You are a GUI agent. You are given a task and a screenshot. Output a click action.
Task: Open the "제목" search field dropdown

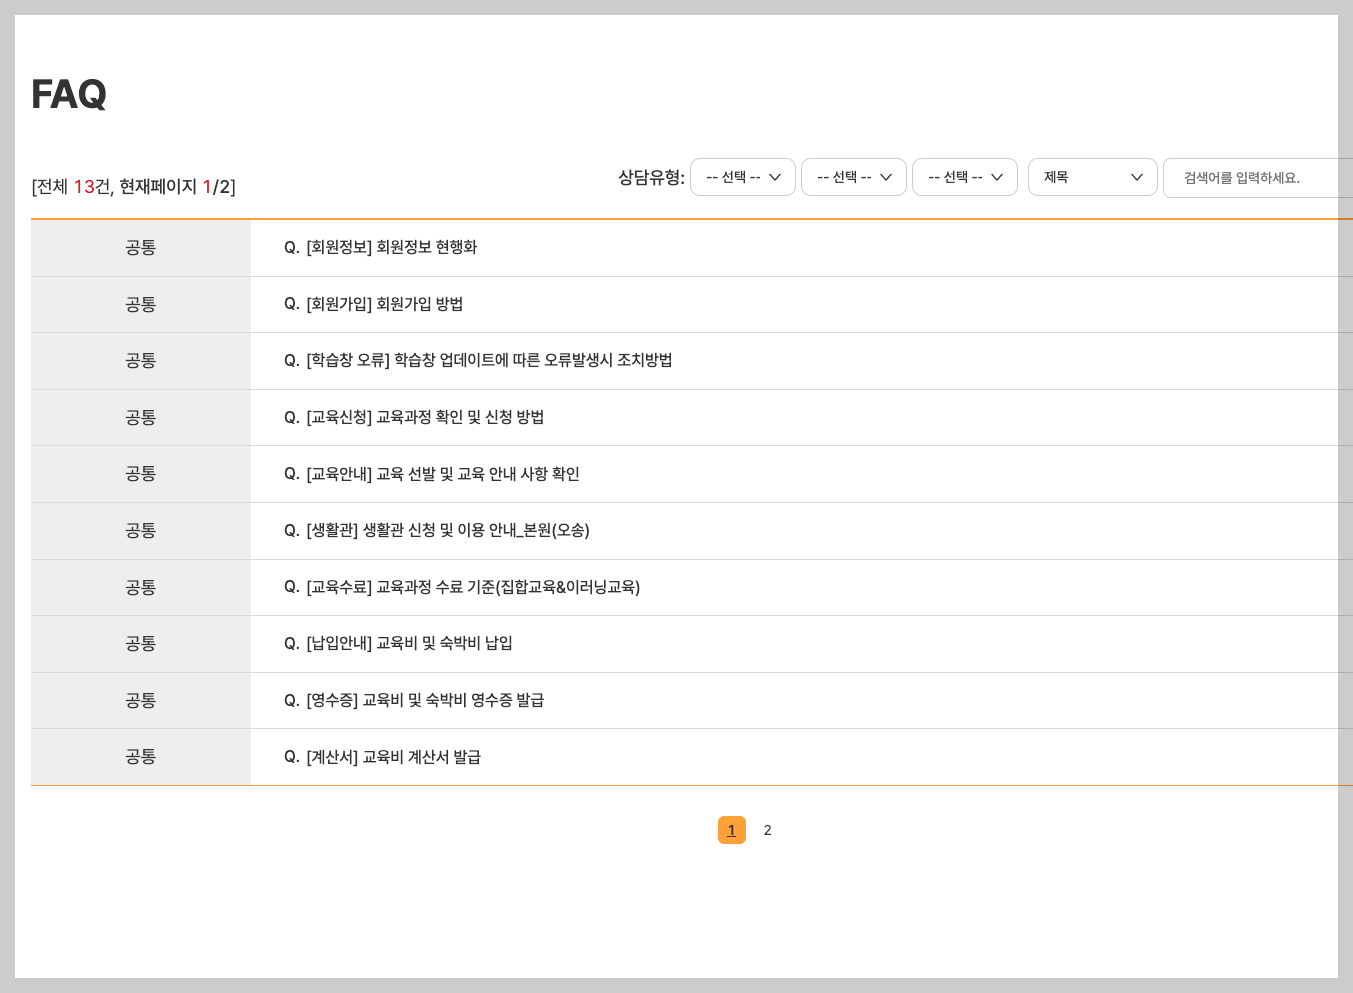(x=1092, y=177)
